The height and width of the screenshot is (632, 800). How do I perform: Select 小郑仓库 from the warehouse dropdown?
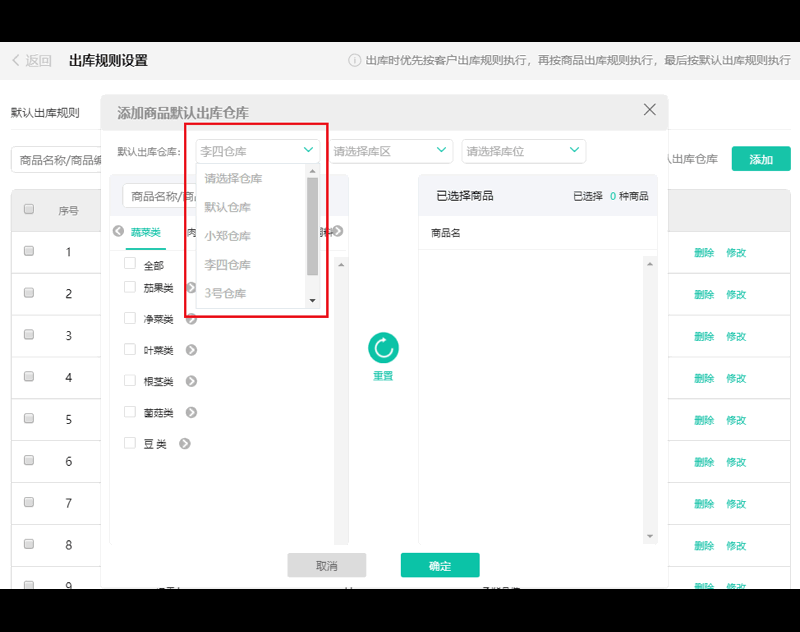tap(229, 235)
